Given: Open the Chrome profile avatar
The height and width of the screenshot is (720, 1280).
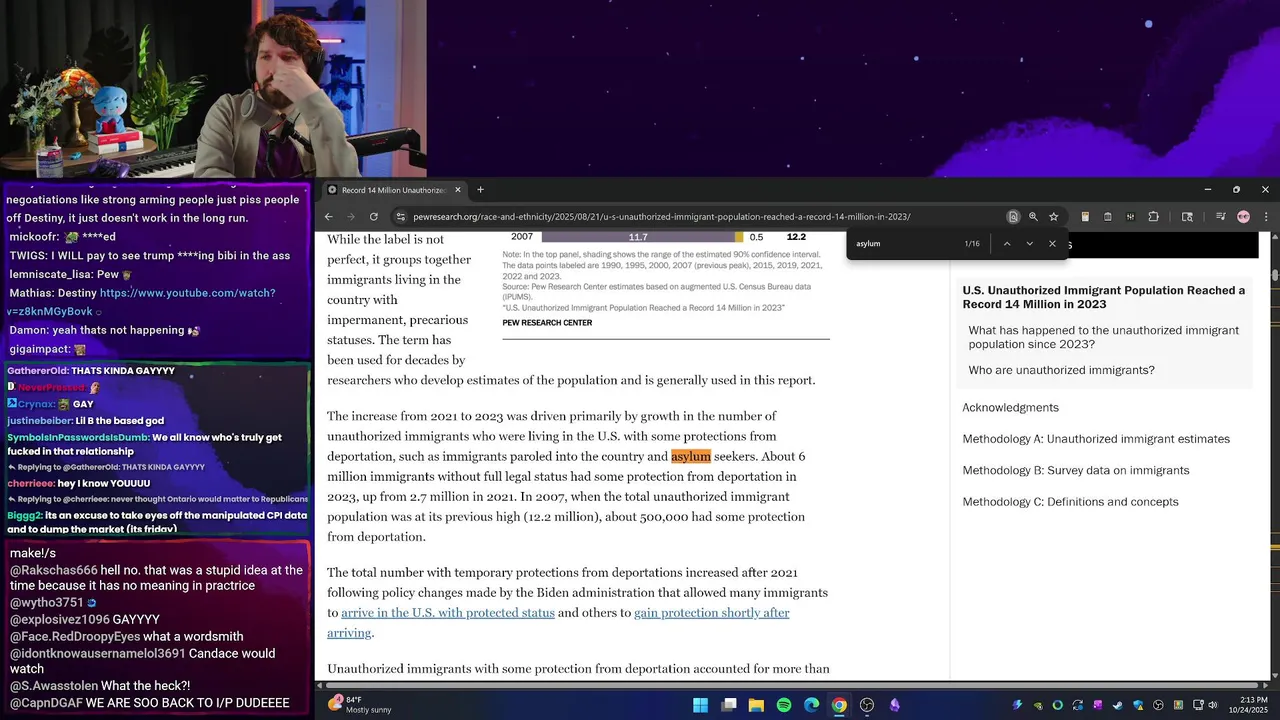Looking at the screenshot, I should point(1243,216).
